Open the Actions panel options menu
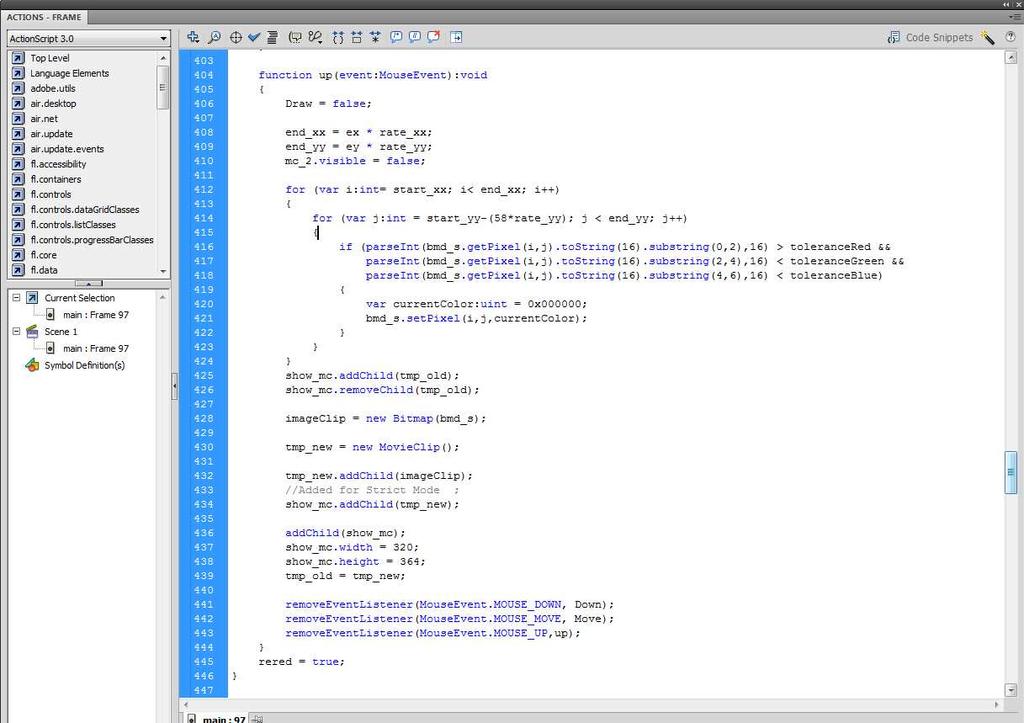1024x723 pixels. click(1015, 17)
